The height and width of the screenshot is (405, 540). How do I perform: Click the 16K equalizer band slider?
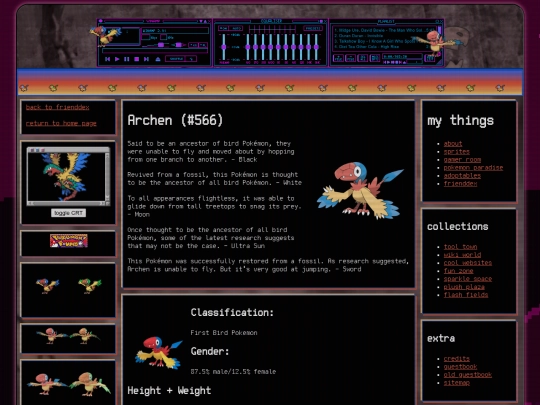tap(316, 47)
